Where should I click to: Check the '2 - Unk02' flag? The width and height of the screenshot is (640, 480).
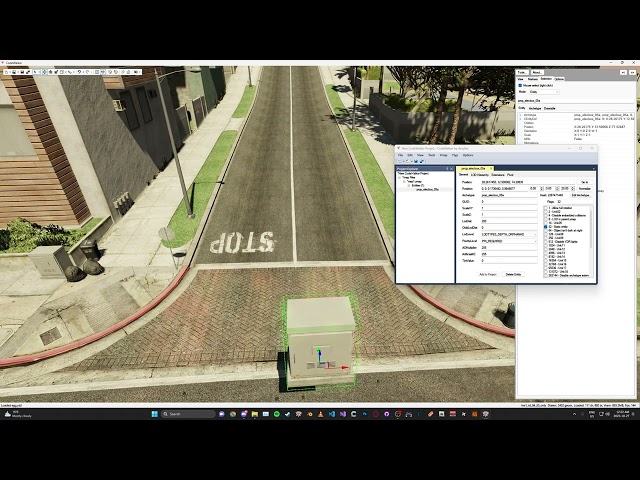click(546, 211)
